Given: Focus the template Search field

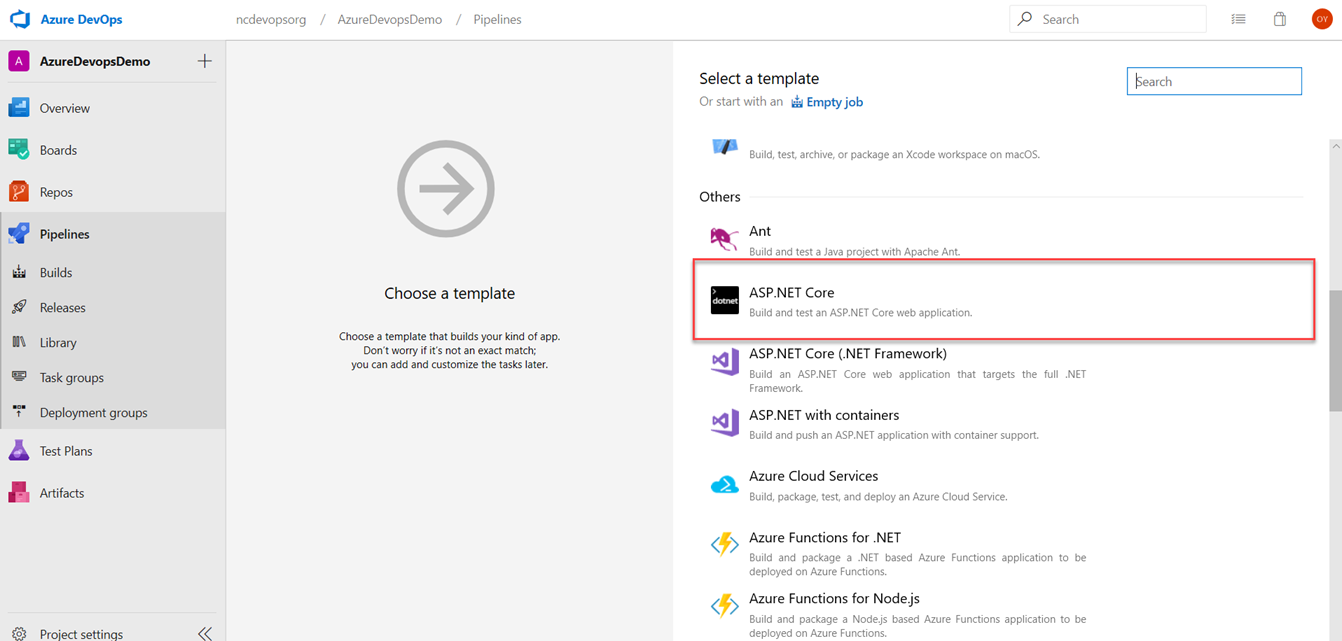Looking at the screenshot, I should tap(1214, 81).
